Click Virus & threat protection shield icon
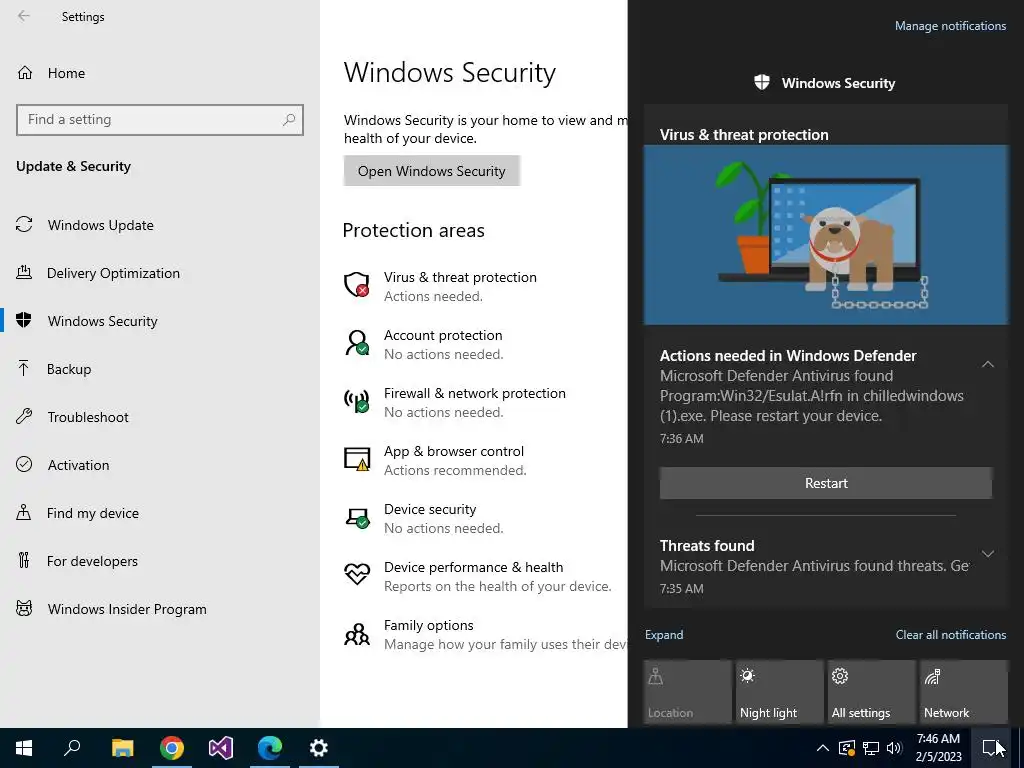Viewport: 1024px width, 768px height. click(357, 285)
